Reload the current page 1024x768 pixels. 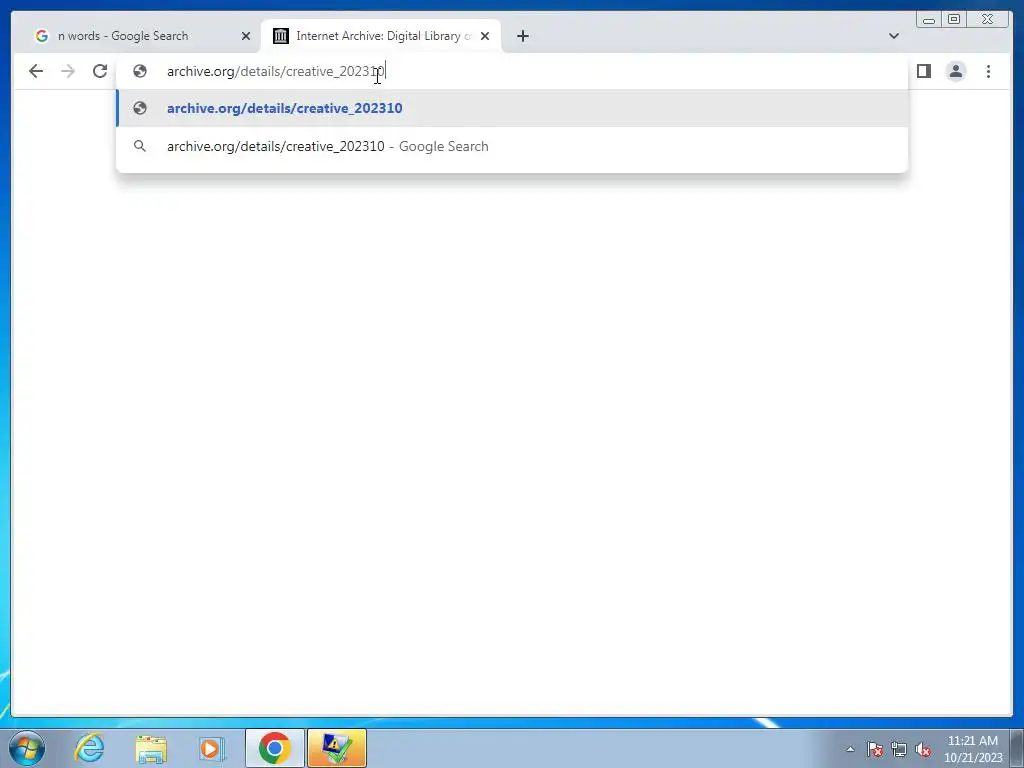(x=100, y=71)
